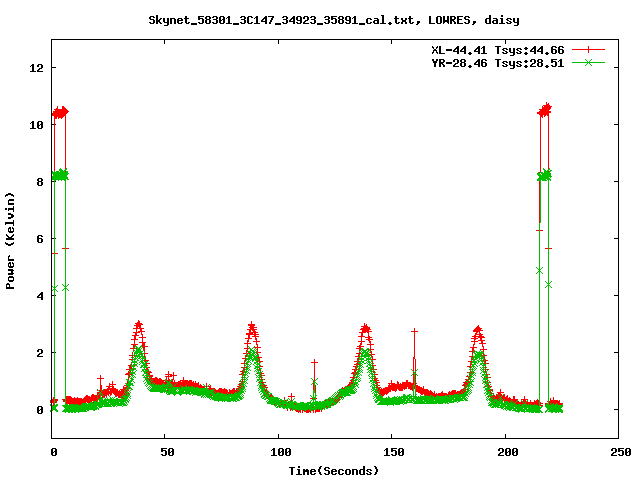
Task: Click the red peak near 88 seconds
Action: [x=252, y=326]
